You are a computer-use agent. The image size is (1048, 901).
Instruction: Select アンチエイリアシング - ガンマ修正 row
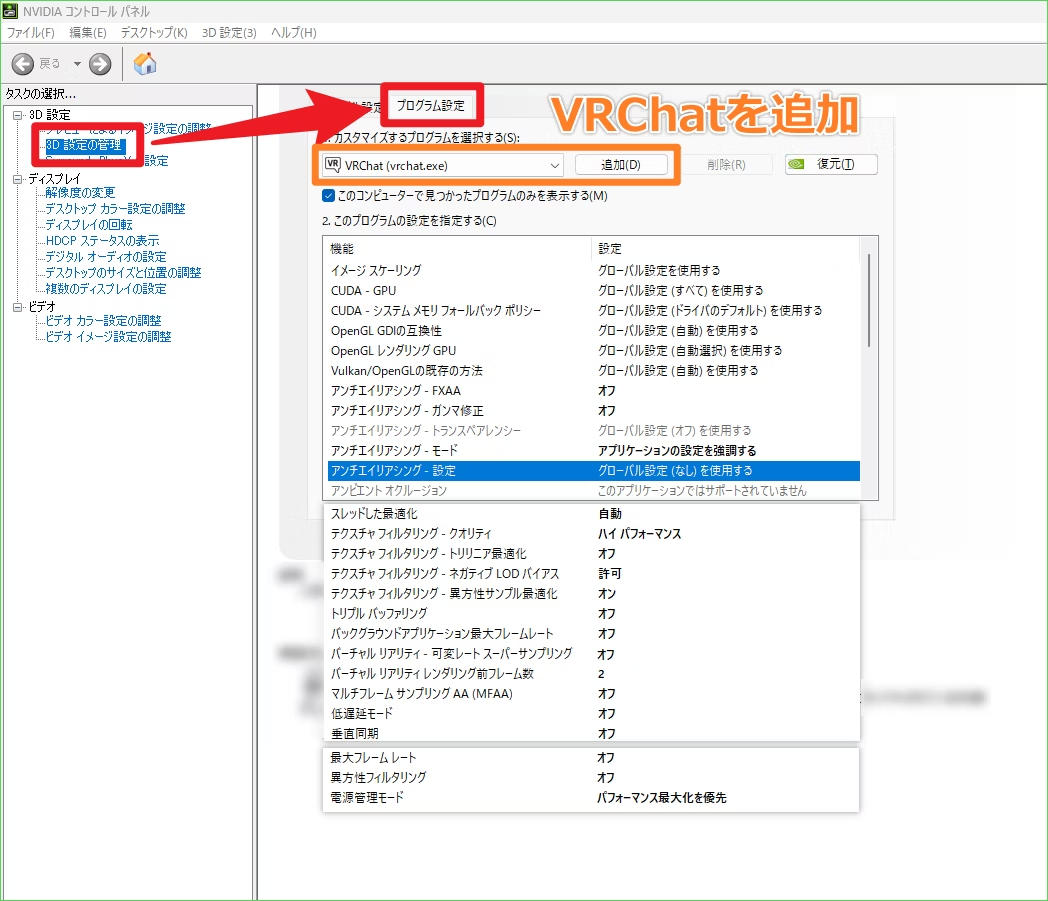[594, 411]
